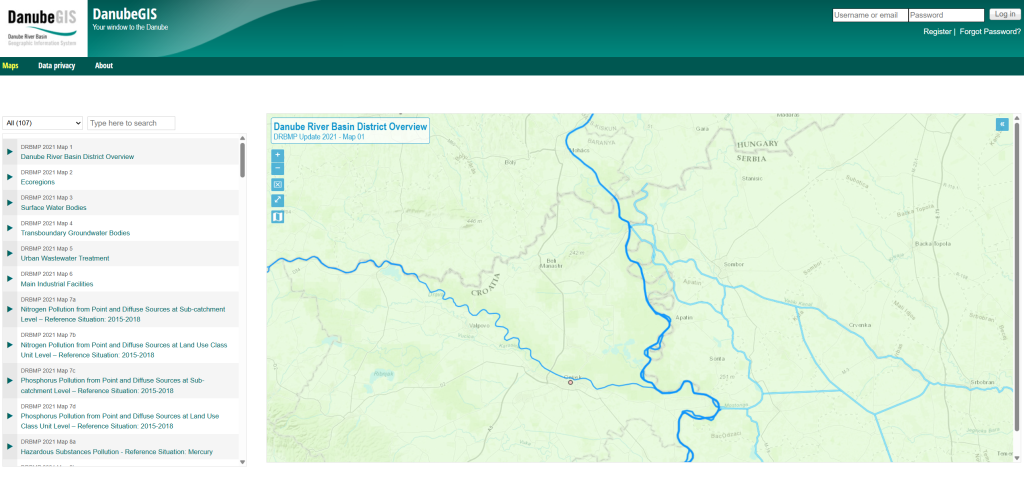Click the DanubeGIS logo
Image resolution: width=1024 pixels, height=477 pixels.
(42, 27)
